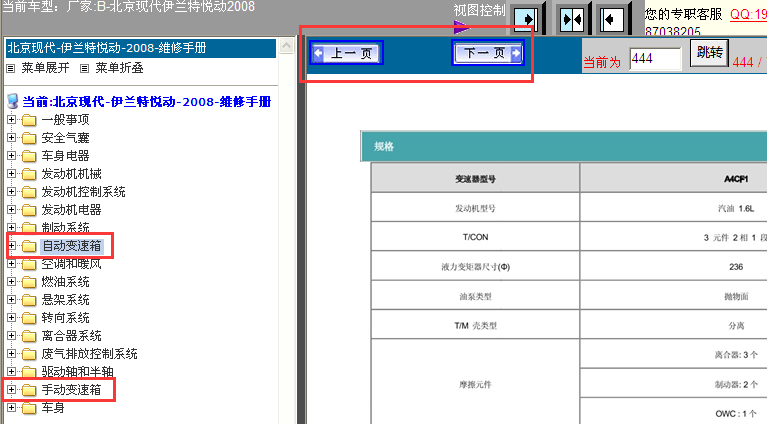Click the 菜单折叠 collapse menu link

(x=119, y=68)
